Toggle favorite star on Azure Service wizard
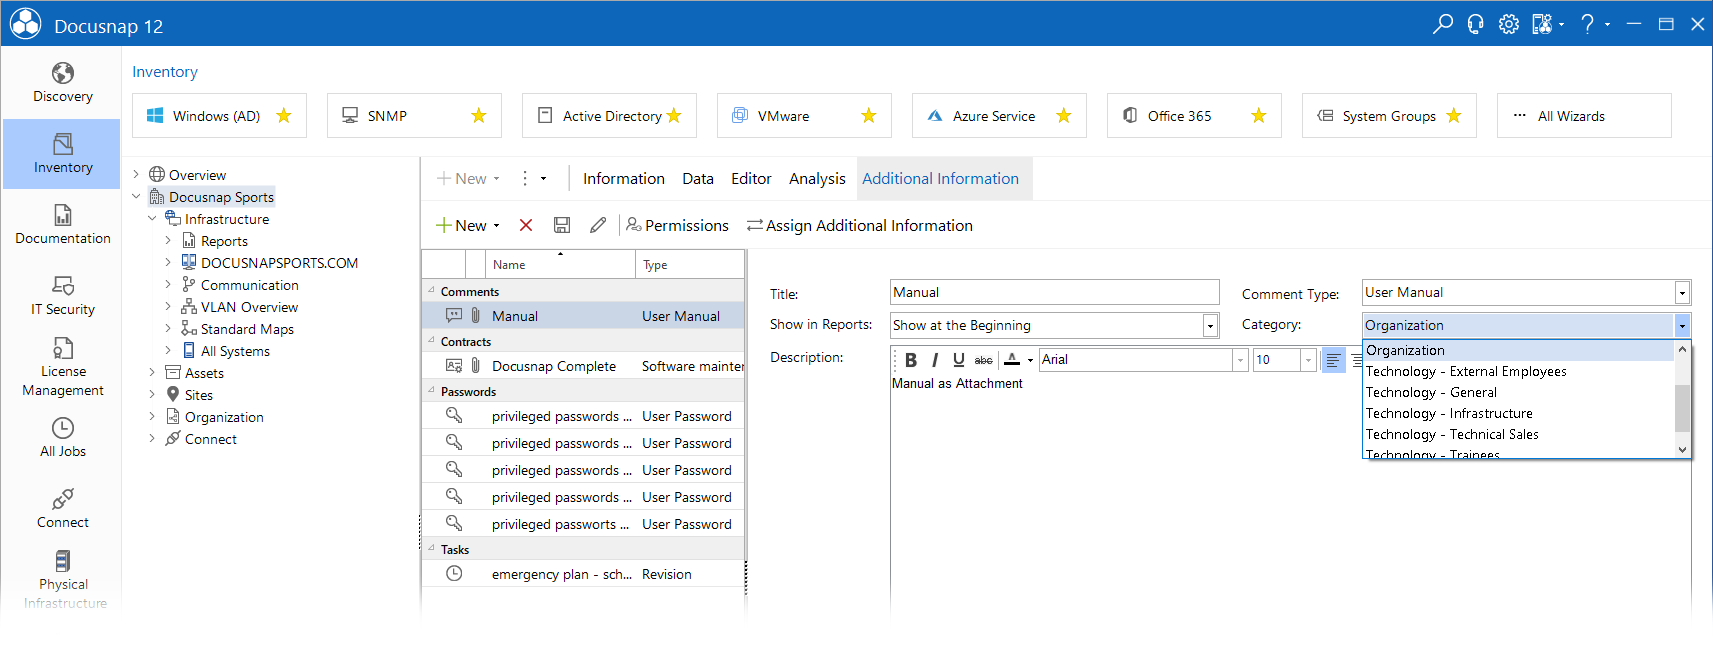The width and height of the screenshot is (1713, 648). 1064,116
